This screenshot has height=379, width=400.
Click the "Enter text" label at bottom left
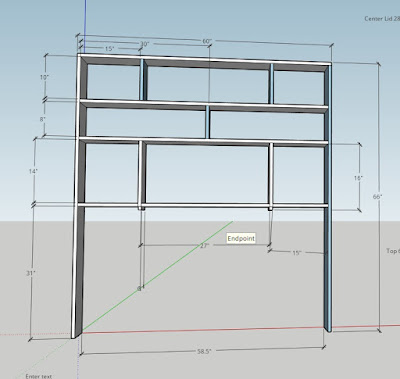[x=39, y=376]
